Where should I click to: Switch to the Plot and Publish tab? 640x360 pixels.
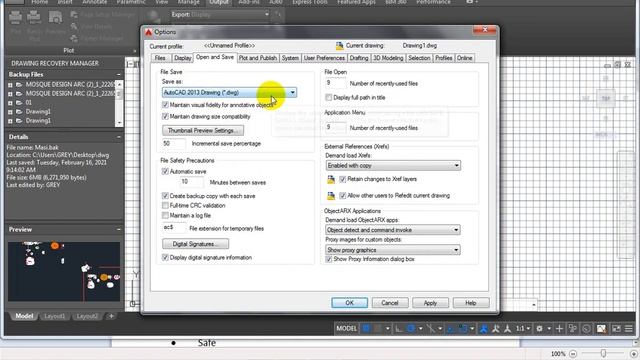[258, 58]
